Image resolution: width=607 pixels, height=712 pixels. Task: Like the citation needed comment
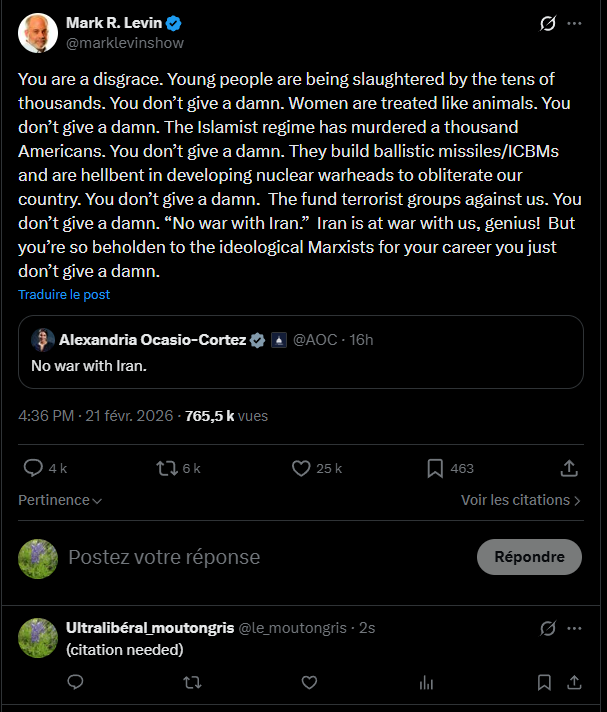[309, 683]
